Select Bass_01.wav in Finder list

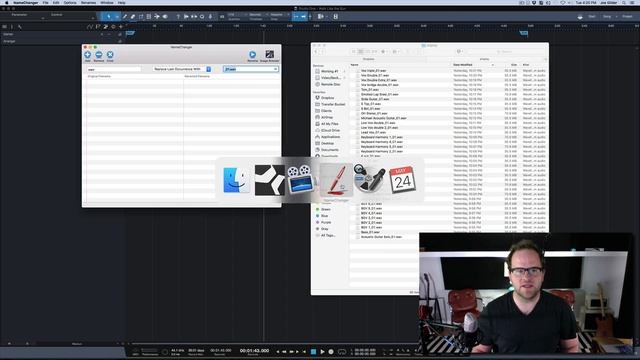(x=370, y=232)
